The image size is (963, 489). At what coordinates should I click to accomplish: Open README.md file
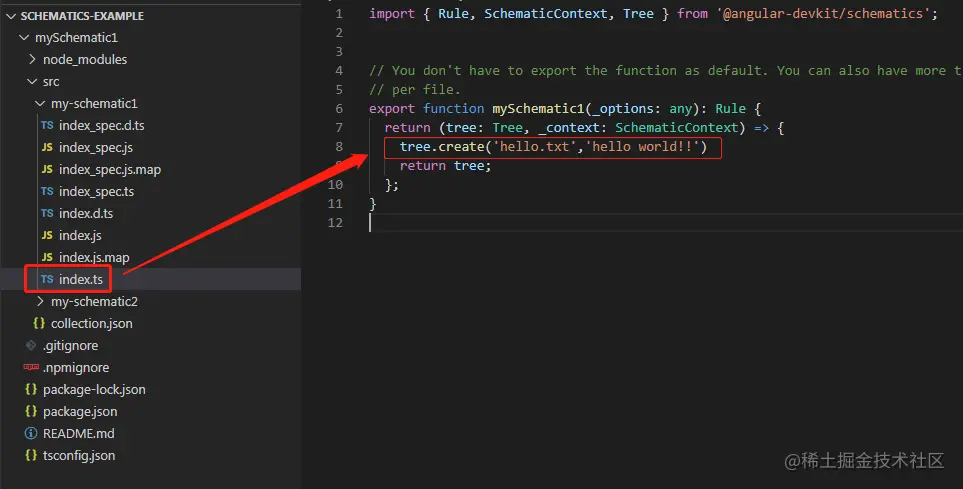[x=79, y=434]
